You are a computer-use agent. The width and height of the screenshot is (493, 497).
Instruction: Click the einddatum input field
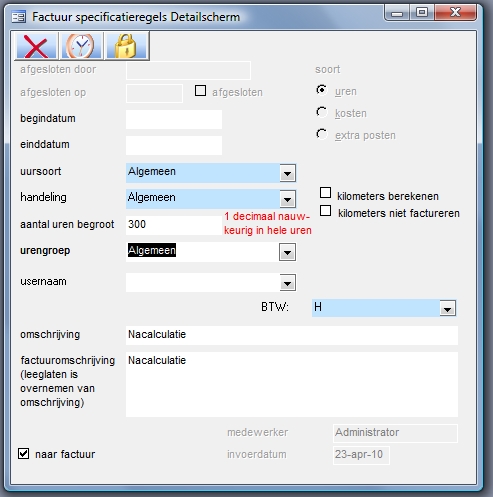click(x=174, y=145)
